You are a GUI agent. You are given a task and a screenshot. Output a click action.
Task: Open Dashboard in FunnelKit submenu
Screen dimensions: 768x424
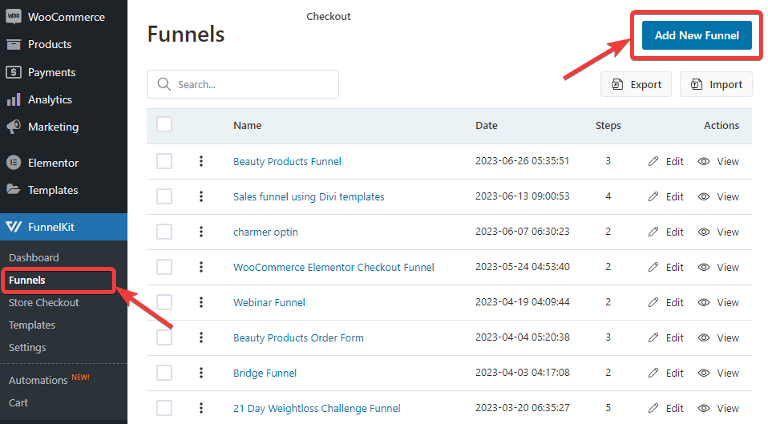click(x=34, y=258)
